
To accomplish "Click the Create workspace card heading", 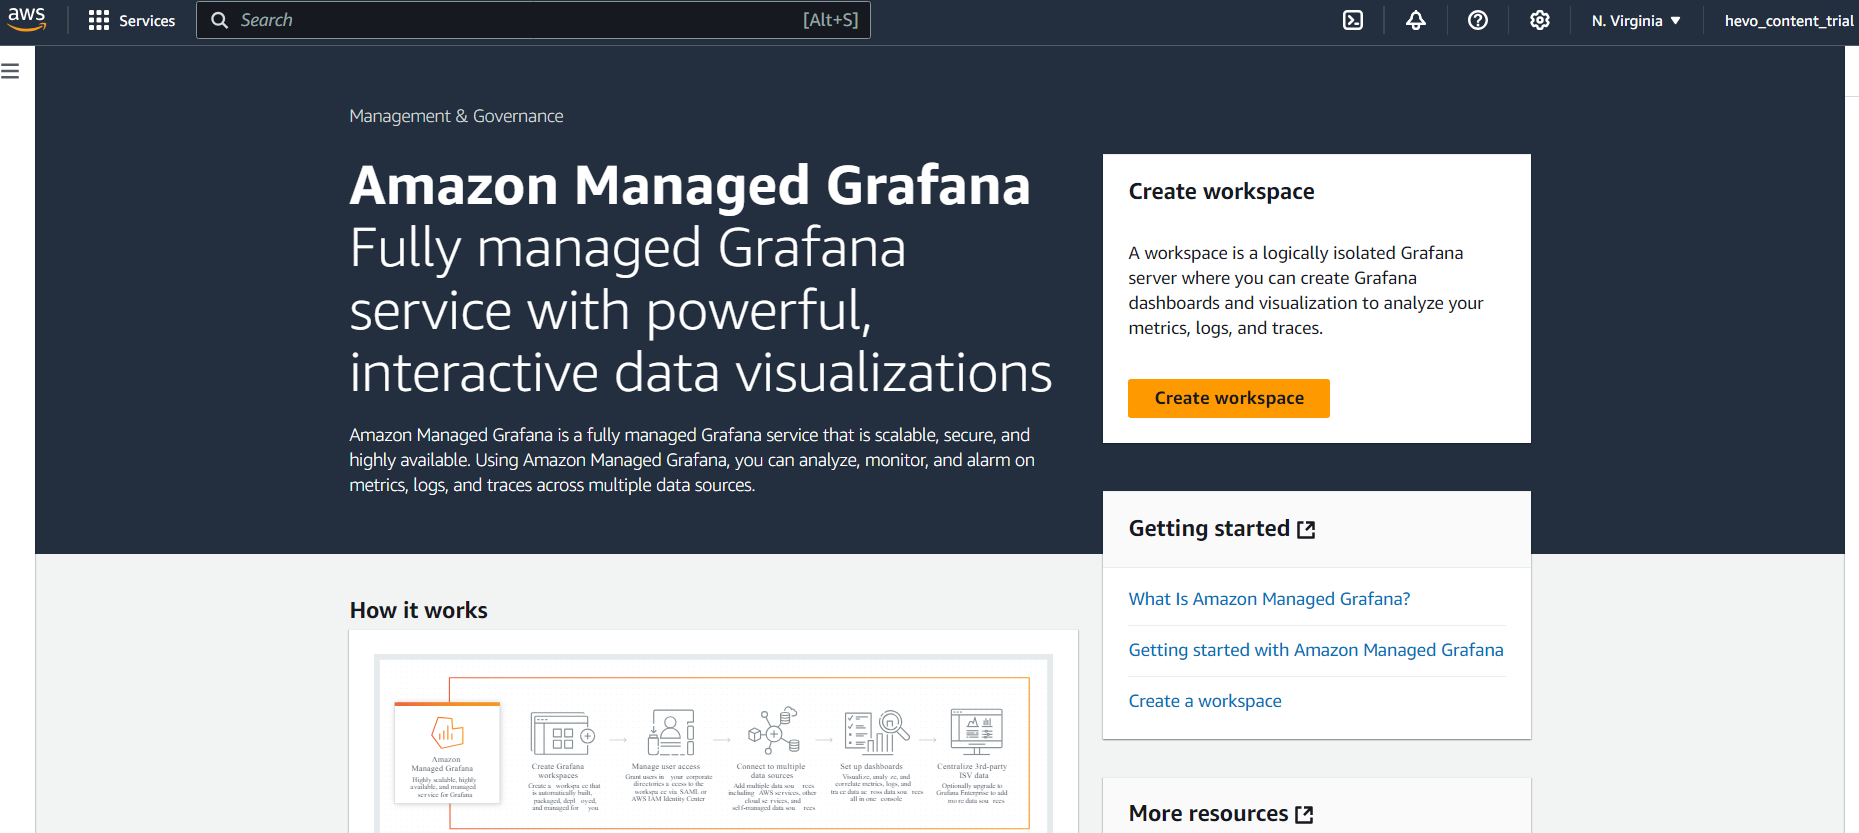I will point(1221,191).
